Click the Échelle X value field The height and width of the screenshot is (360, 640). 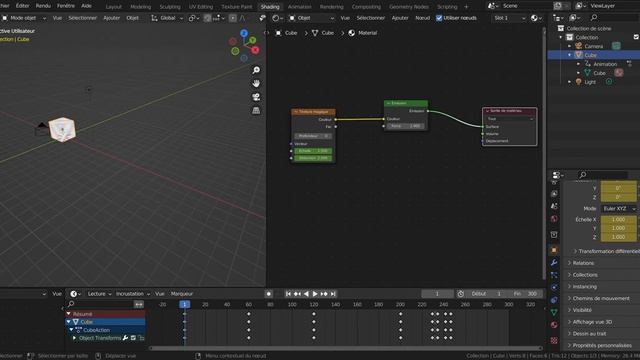click(x=618, y=220)
